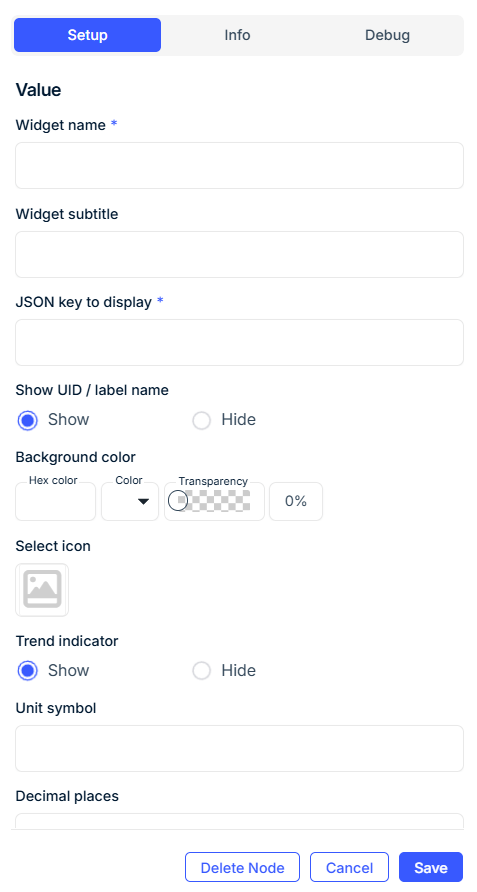Screen dimensions: 477x892
Task: Click the Save button
Action: (x=431, y=868)
